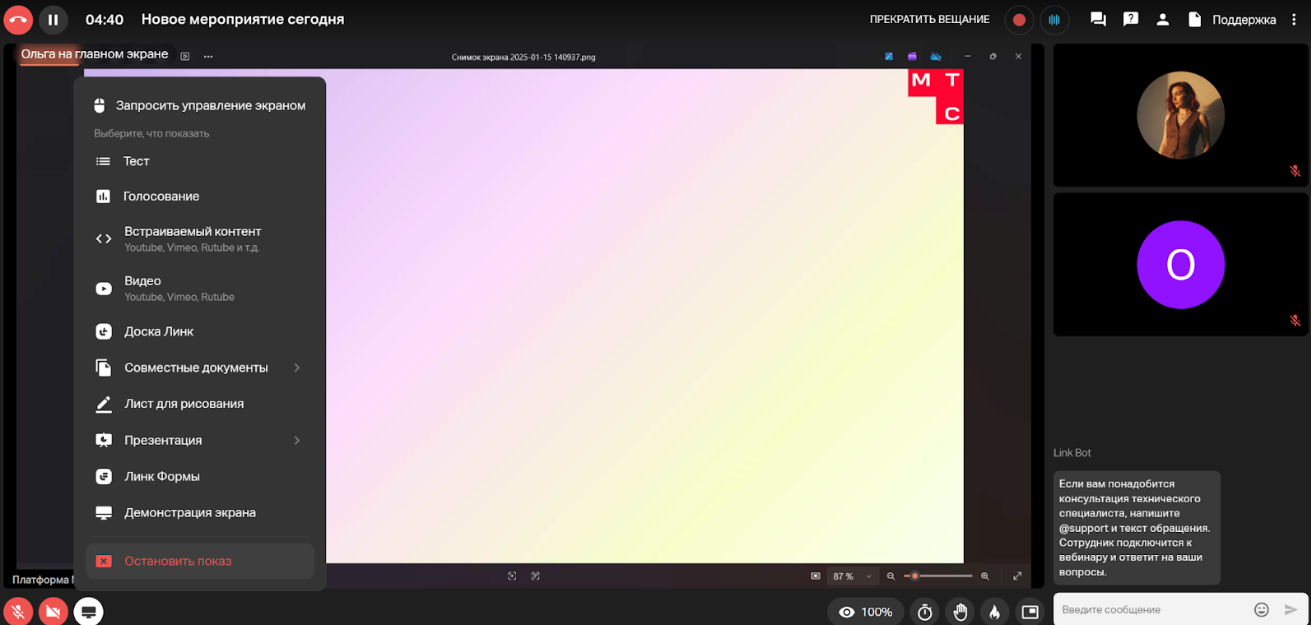Open the chat panel icon
The image size is (1311, 625).
1098,19
